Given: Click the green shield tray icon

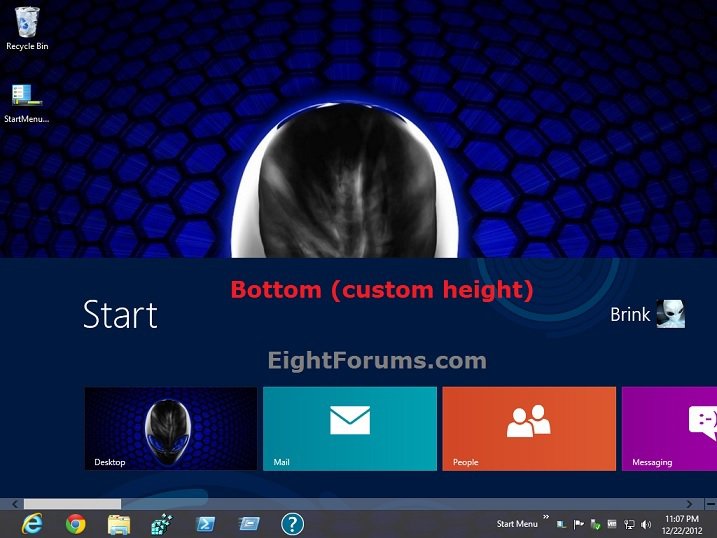Looking at the screenshot, I should click(x=595, y=525).
